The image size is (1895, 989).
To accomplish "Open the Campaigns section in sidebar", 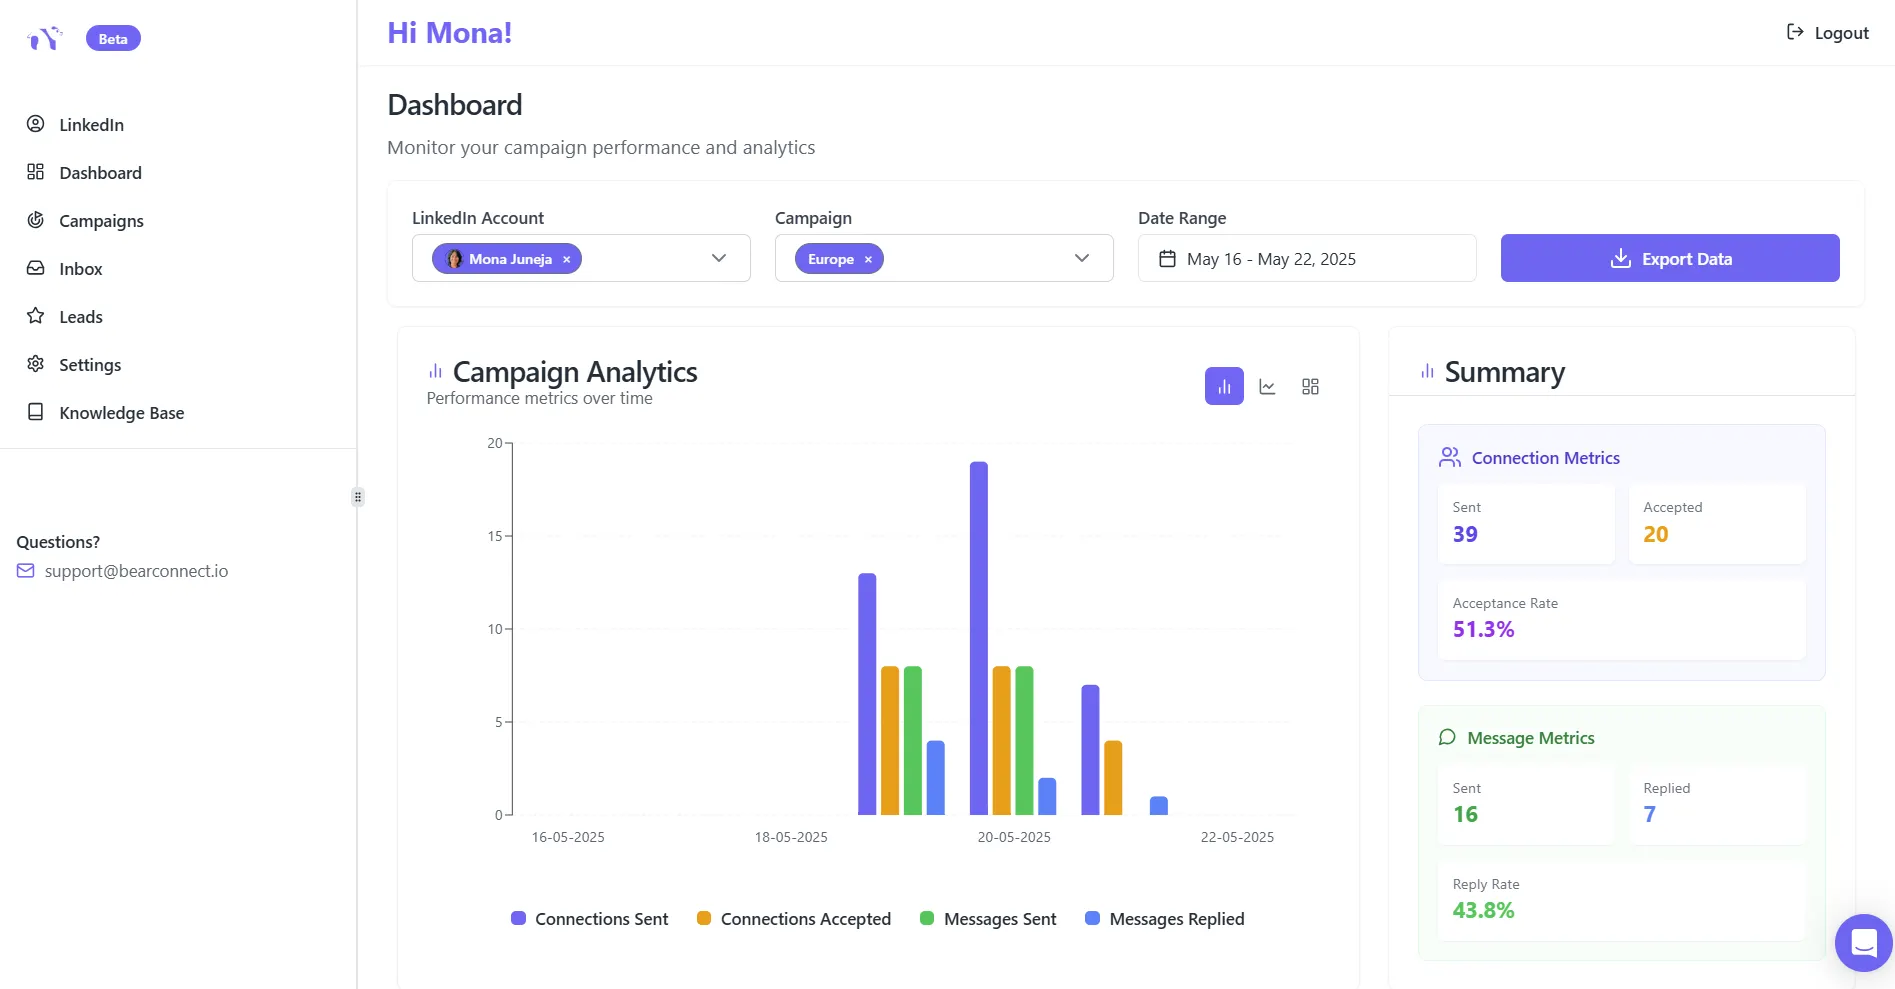I will click(100, 220).
